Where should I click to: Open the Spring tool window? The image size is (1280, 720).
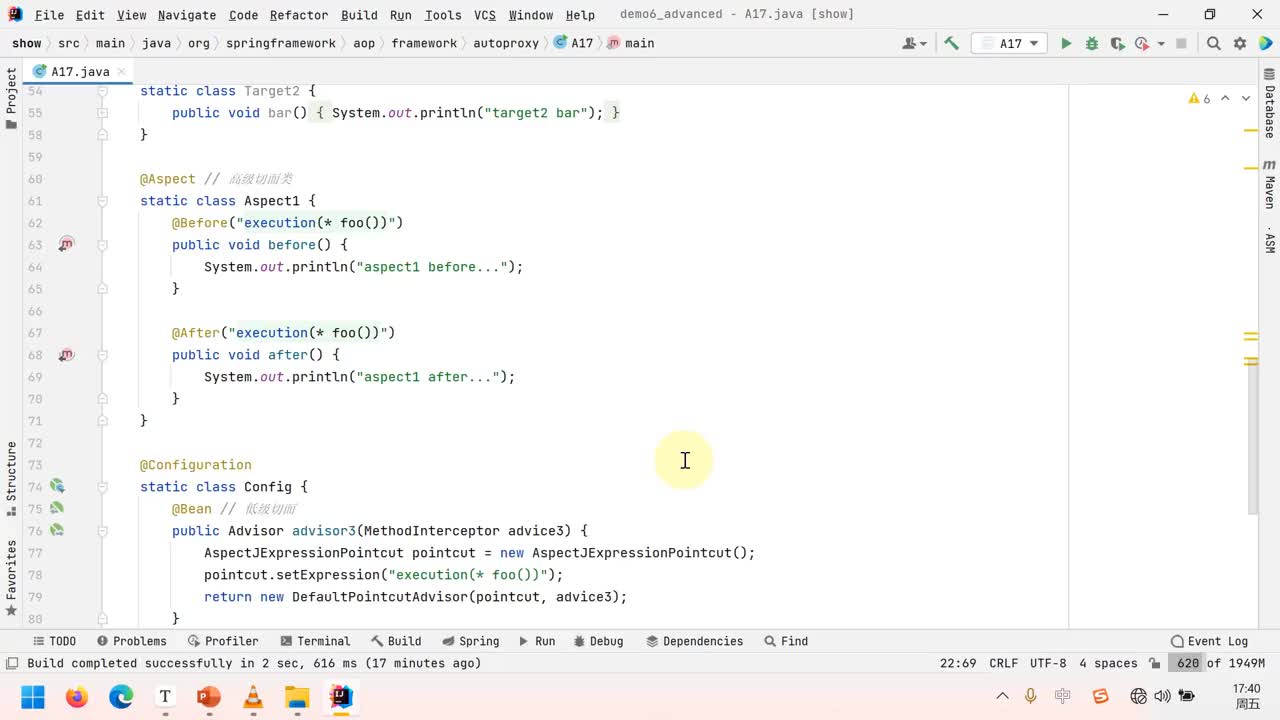(470, 641)
